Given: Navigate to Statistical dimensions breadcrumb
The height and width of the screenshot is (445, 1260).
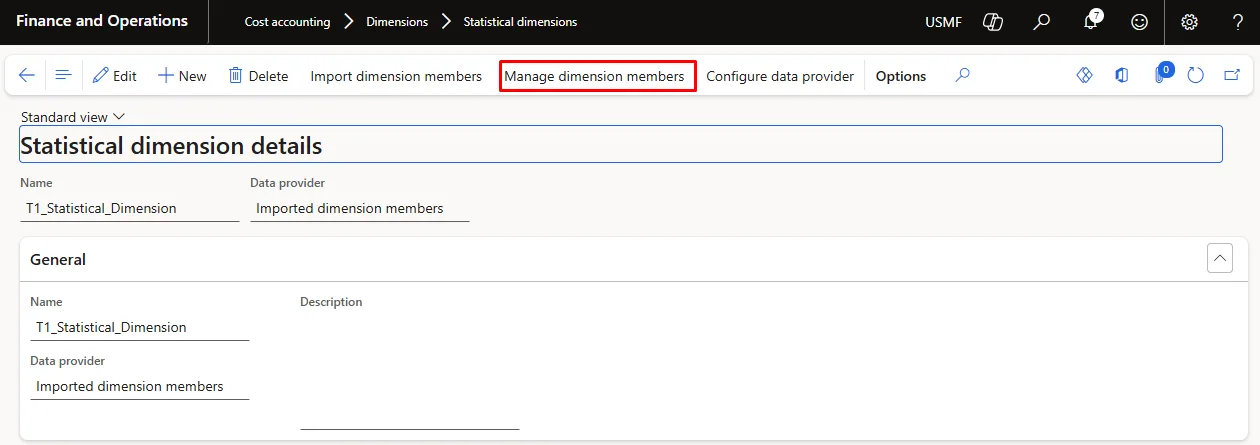Looking at the screenshot, I should pyautogui.click(x=520, y=22).
